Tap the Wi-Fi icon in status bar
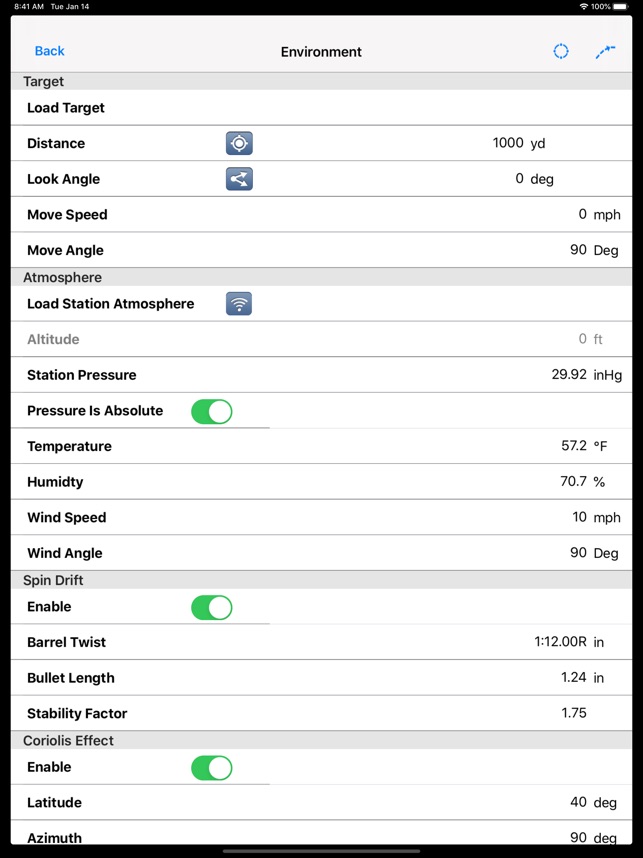643x858 pixels. tap(583, 6)
